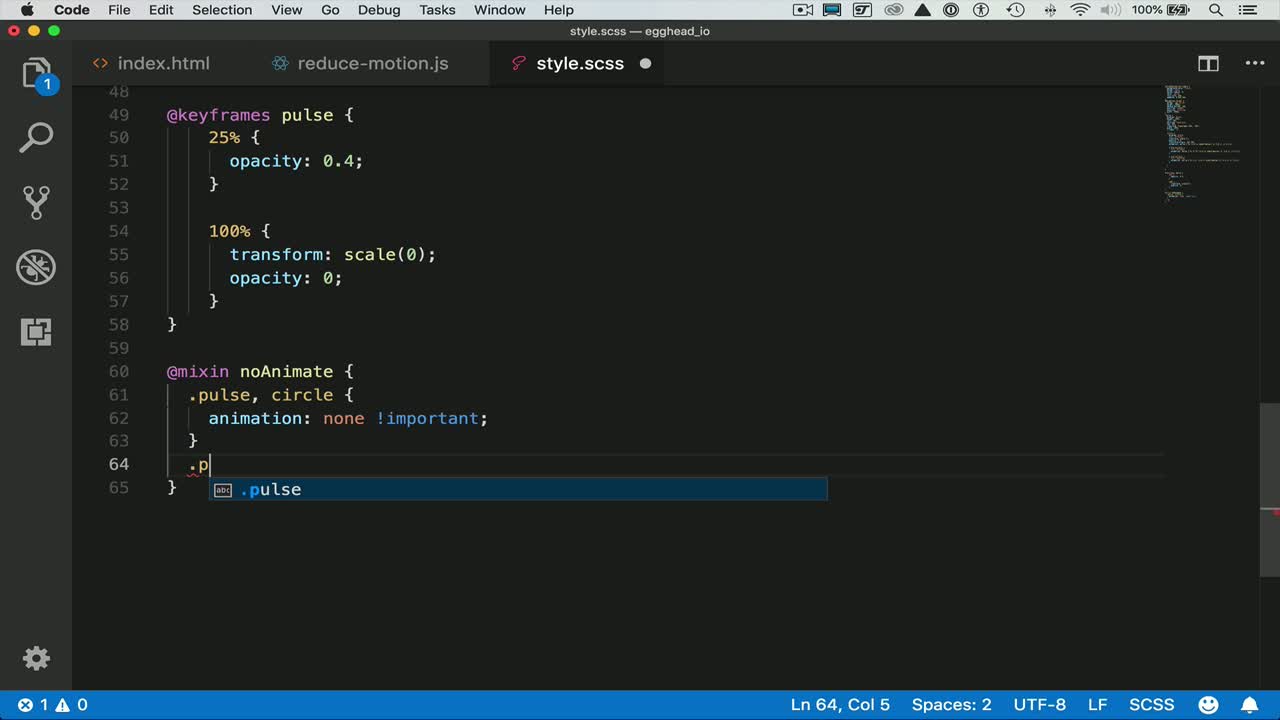Screen dimensions: 1280x720
Task: Open the editor More Actions menu
Action: click(x=1254, y=64)
